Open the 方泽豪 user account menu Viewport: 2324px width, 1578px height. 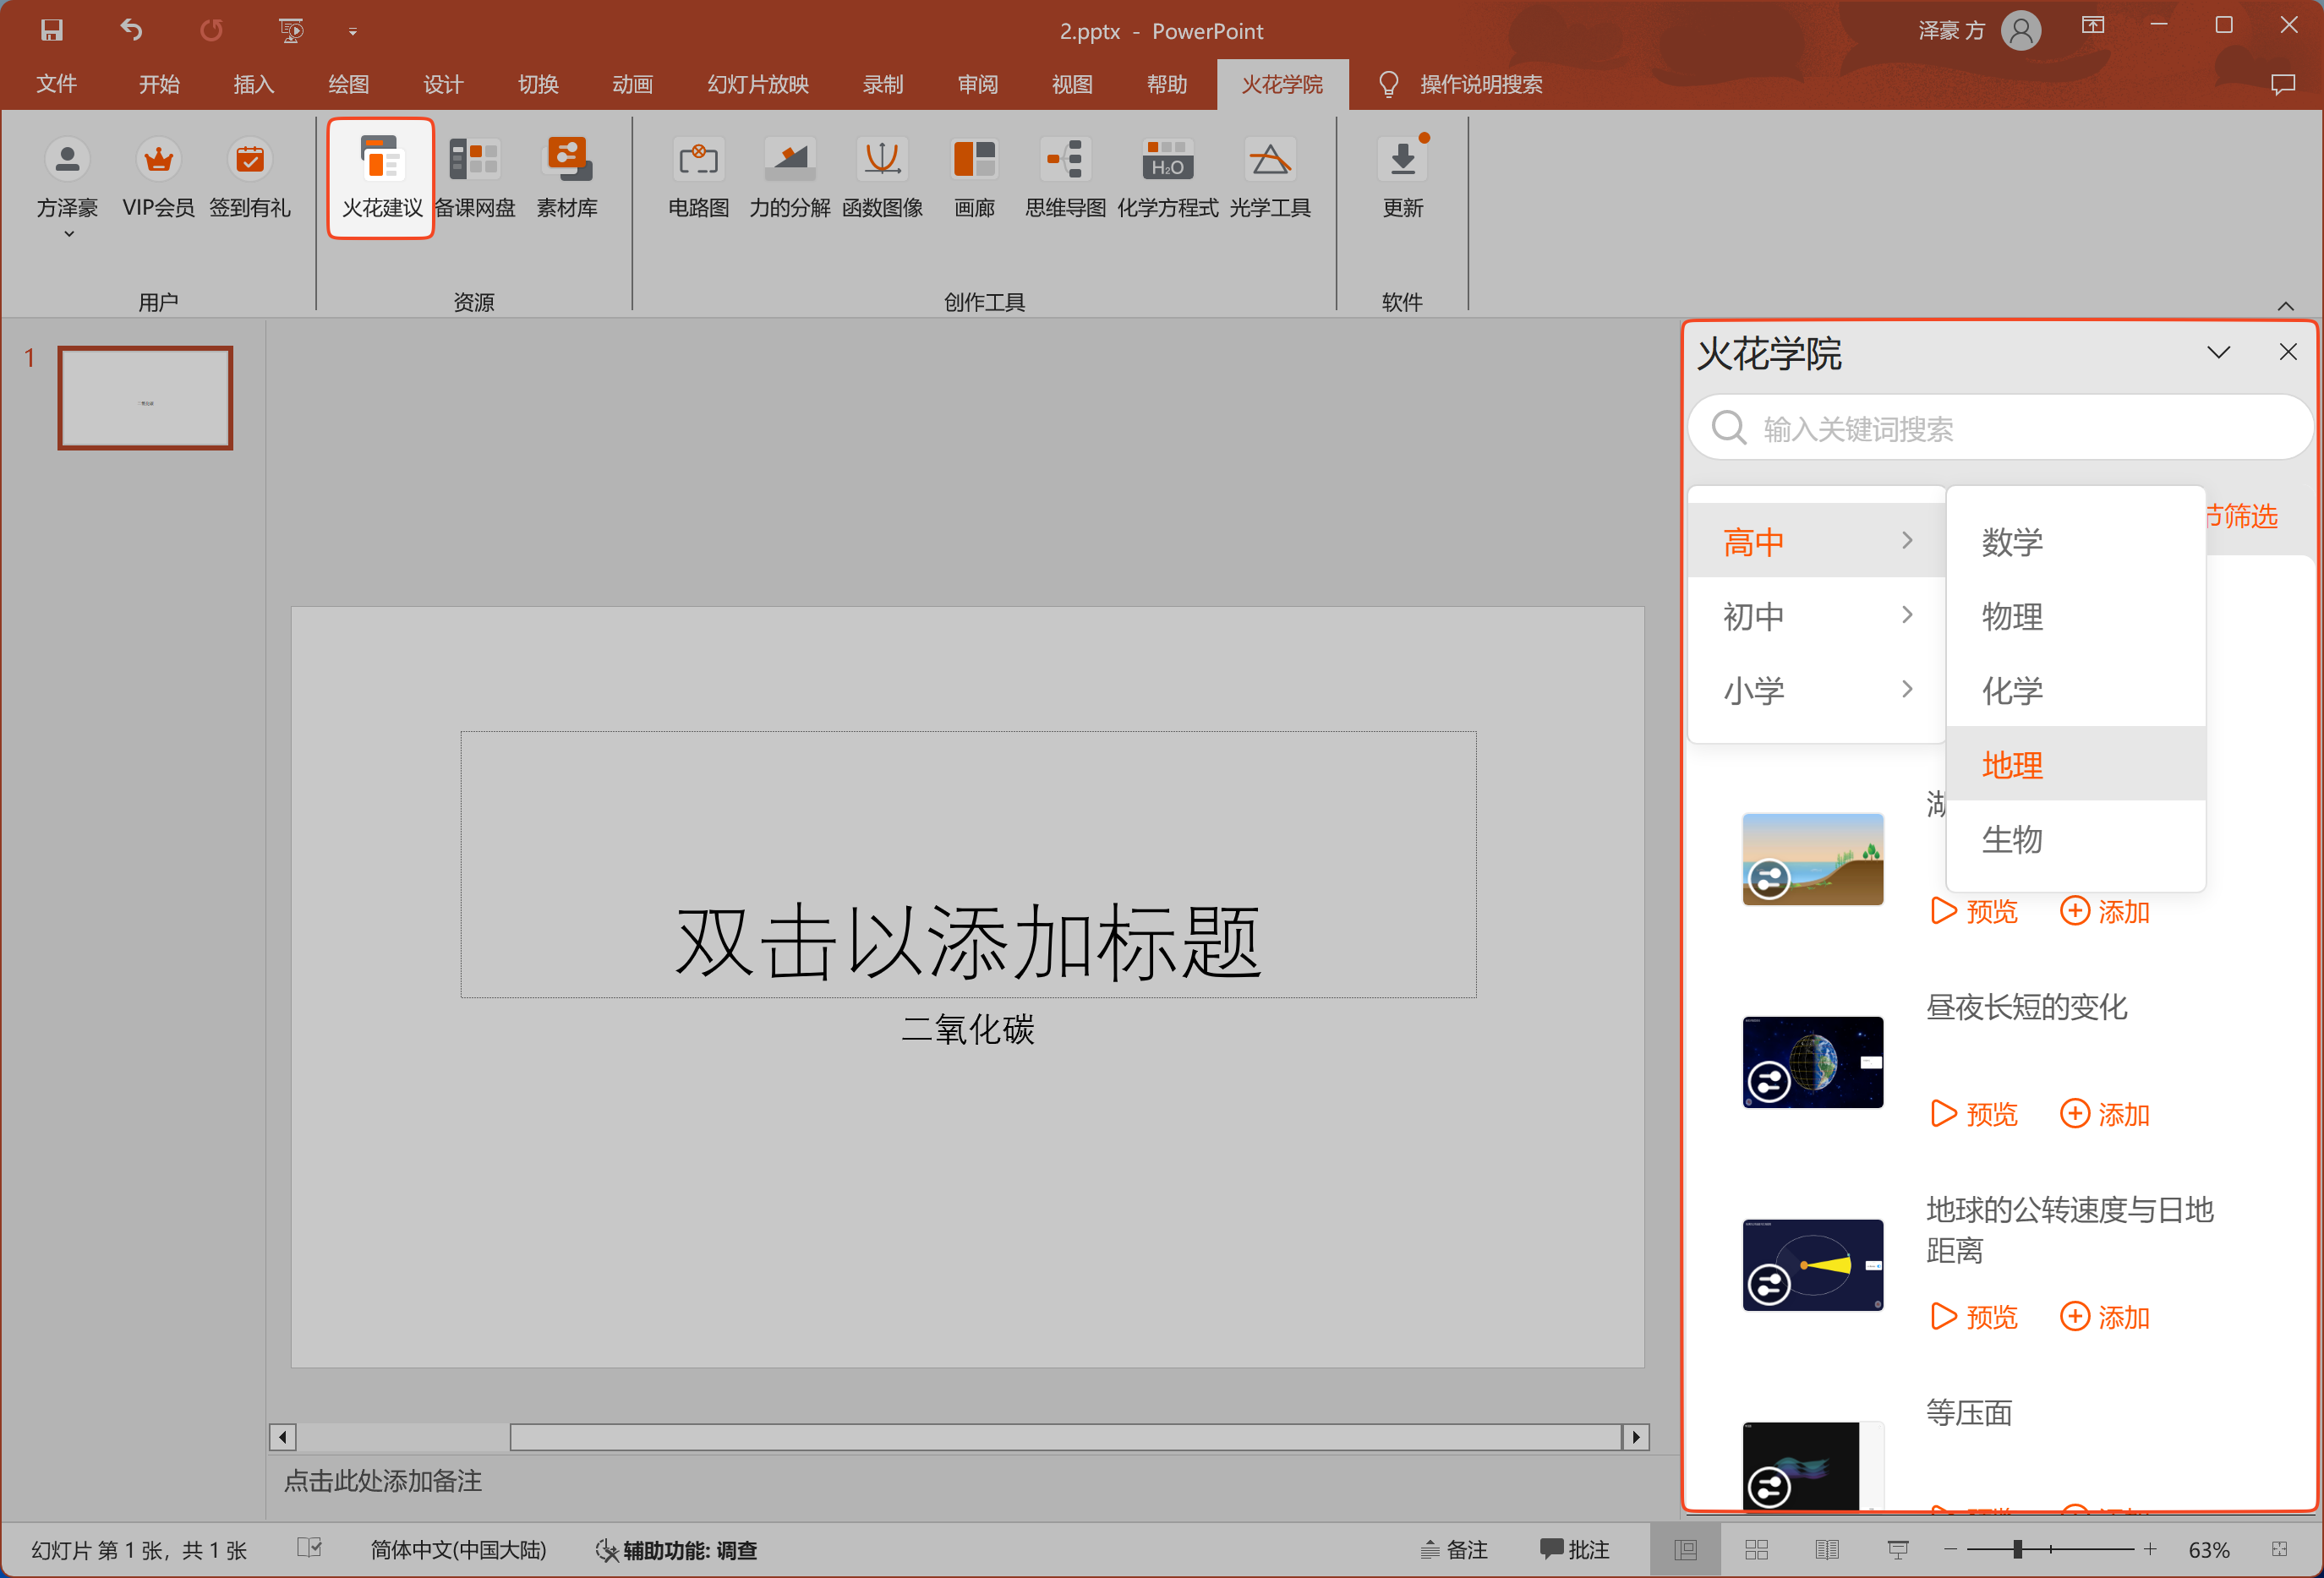tap(67, 187)
